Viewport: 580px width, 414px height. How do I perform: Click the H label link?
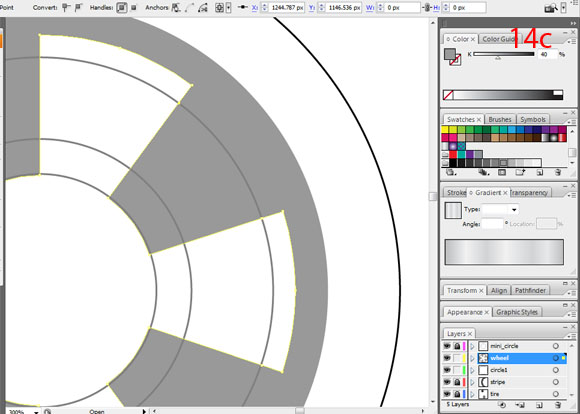coord(436,8)
